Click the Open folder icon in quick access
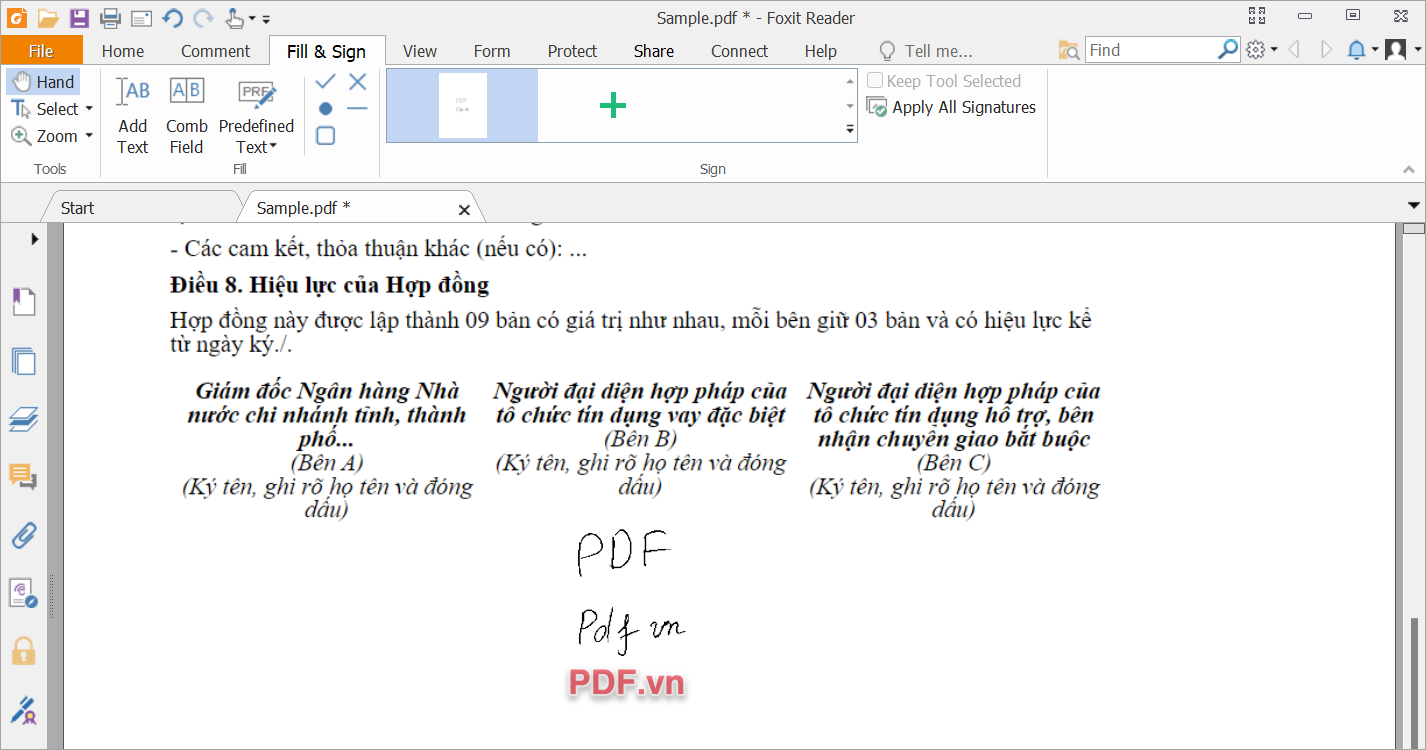This screenshot has height=750, width=1426. (48, 17)
